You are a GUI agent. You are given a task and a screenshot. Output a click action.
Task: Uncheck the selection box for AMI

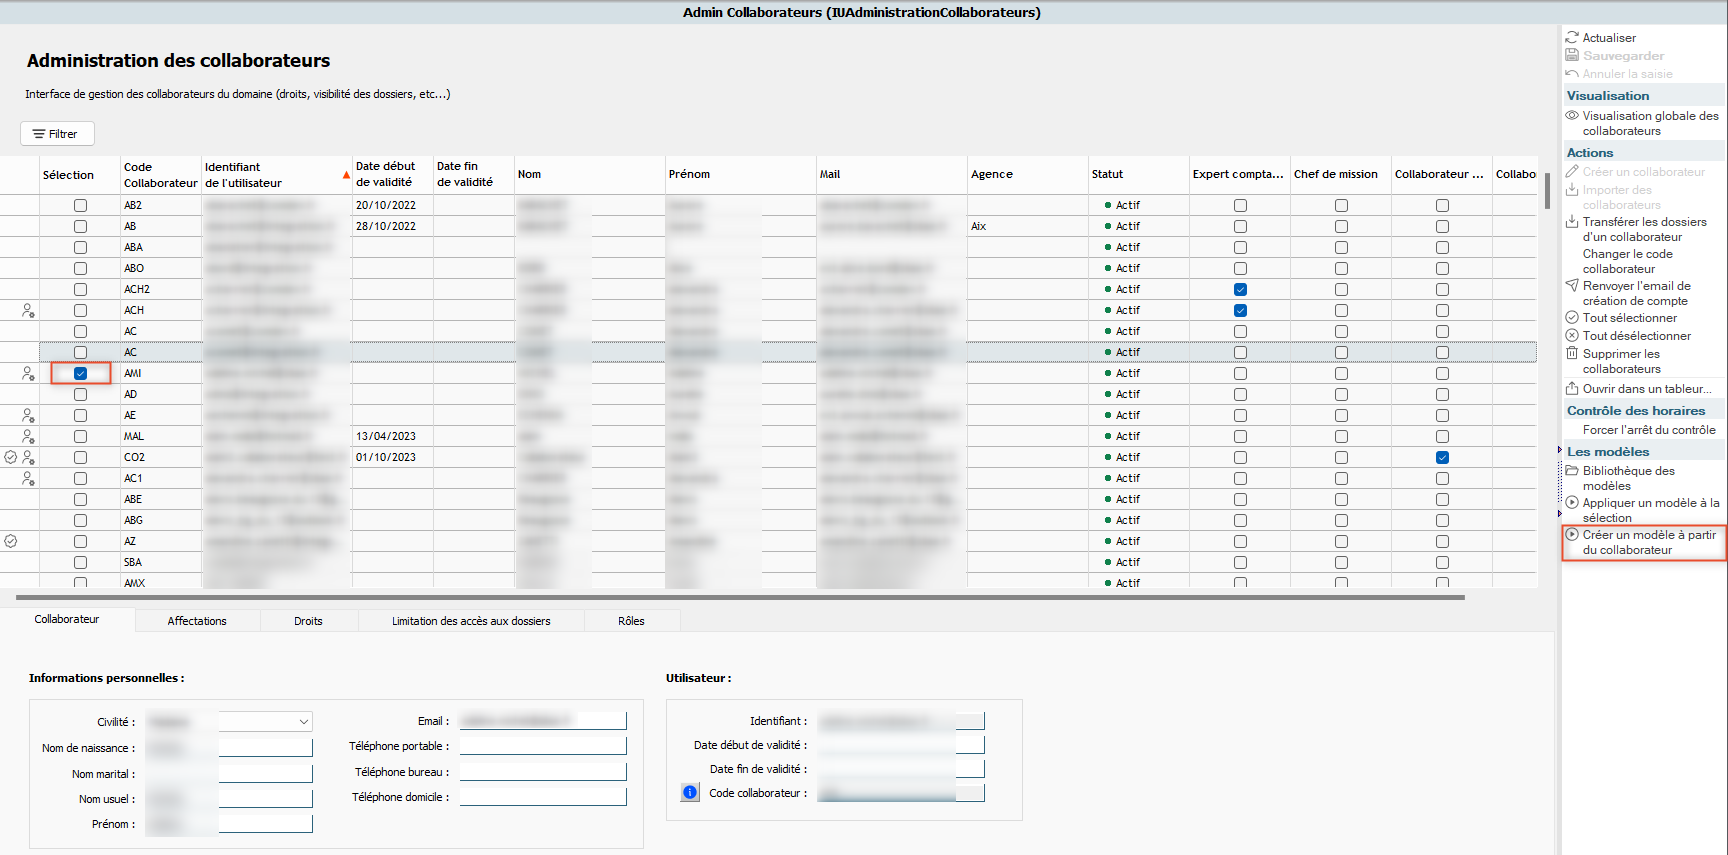click(x=80, y=373)
